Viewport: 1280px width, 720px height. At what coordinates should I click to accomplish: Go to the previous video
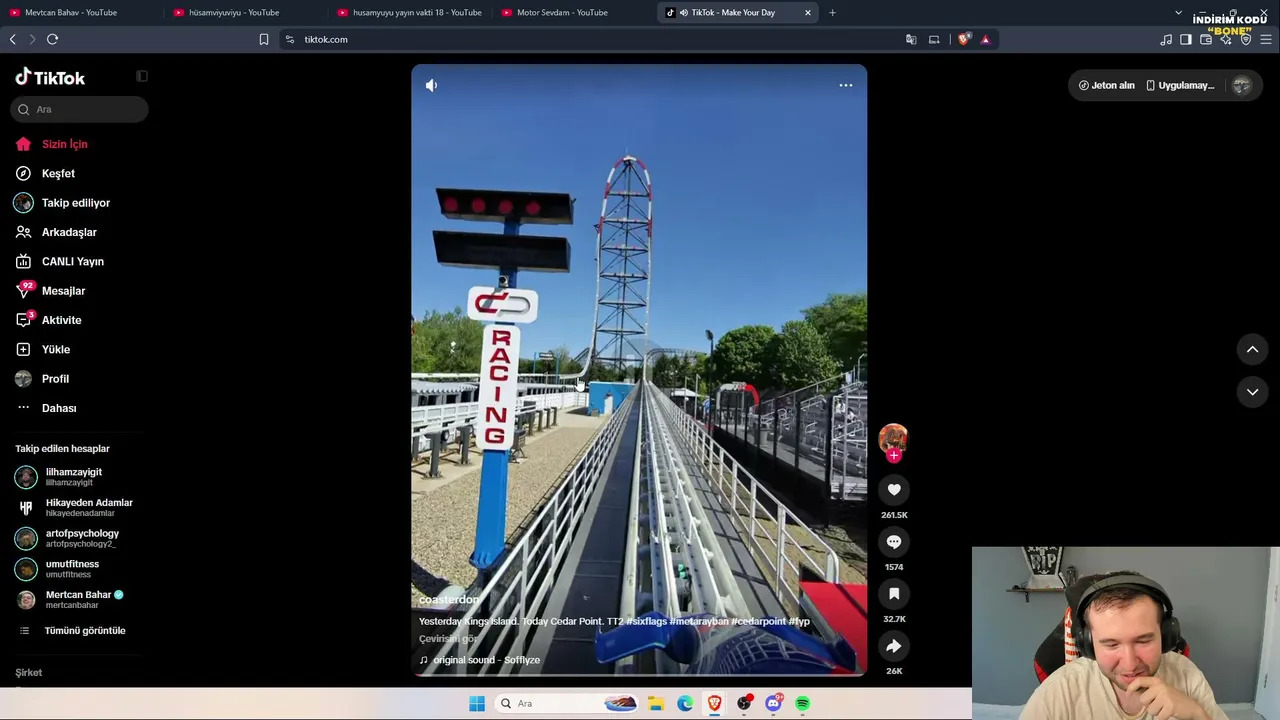pos(1252,349)
